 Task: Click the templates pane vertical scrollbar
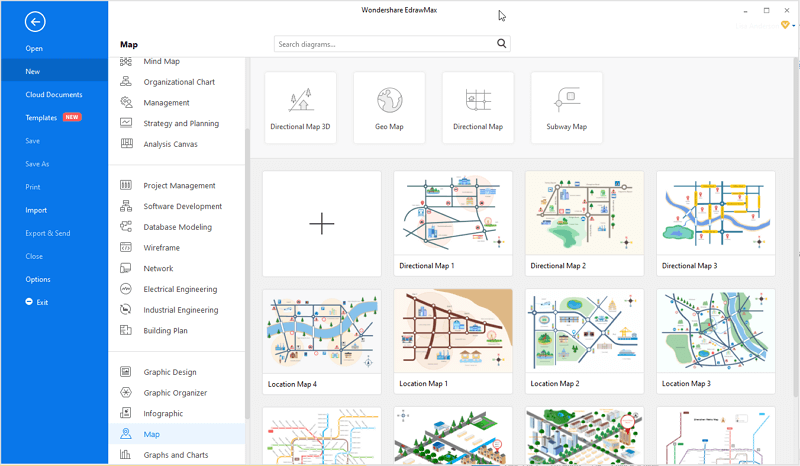796,227
